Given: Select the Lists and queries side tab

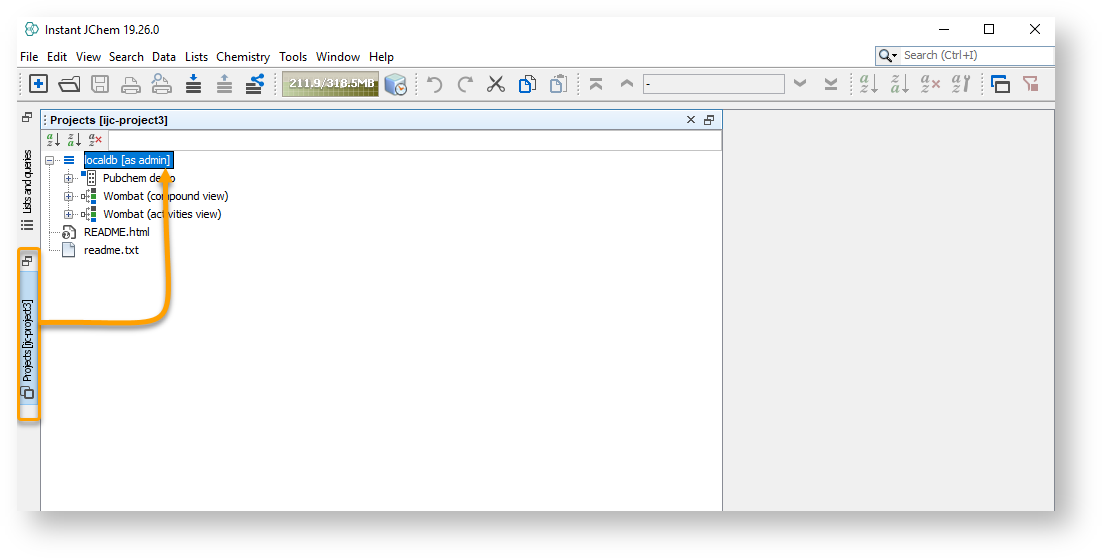Looking at the screenshot, I should tap(28, 188).
